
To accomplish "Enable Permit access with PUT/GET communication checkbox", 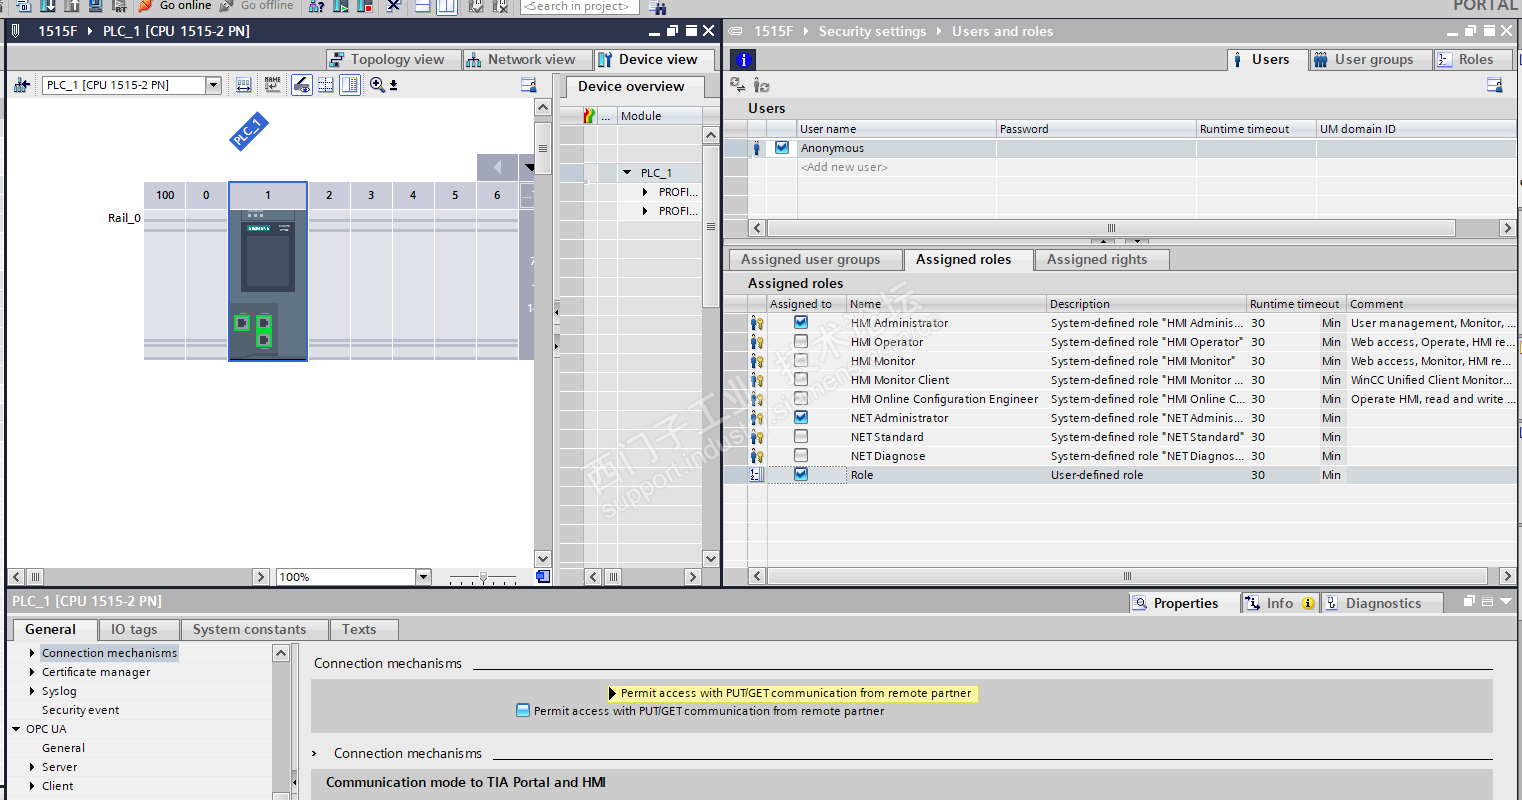I will point(522,711).
